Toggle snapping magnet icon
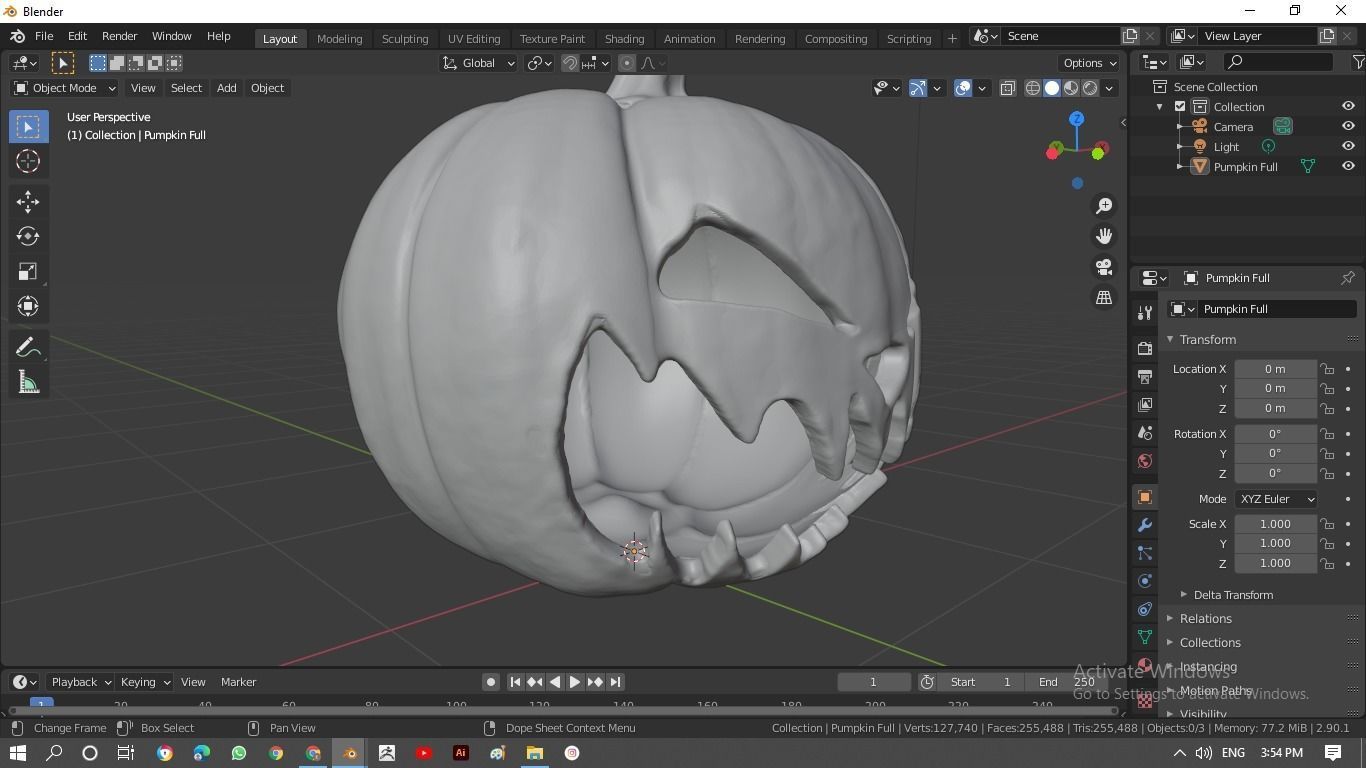Screen dimensions: 1366x768 coord(570,63)
